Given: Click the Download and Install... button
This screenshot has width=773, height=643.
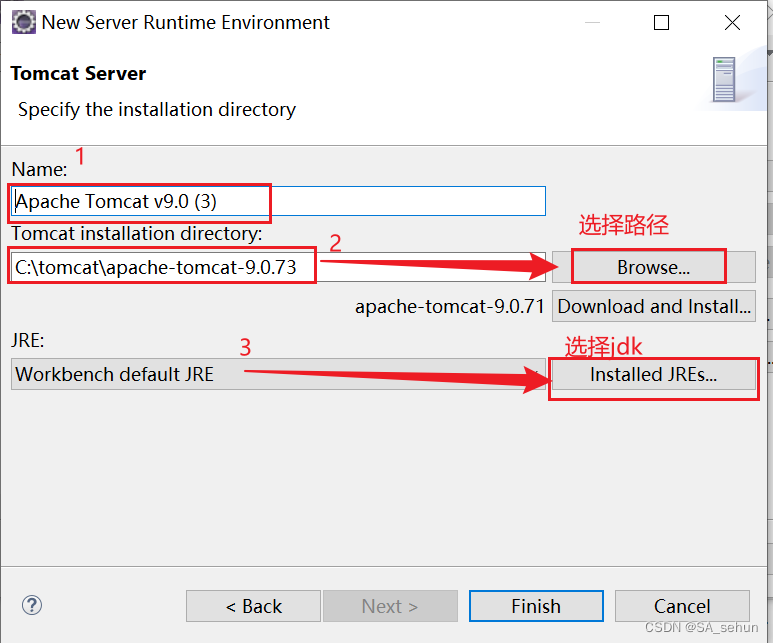Looking at the screenshot, I should [653, 306].
